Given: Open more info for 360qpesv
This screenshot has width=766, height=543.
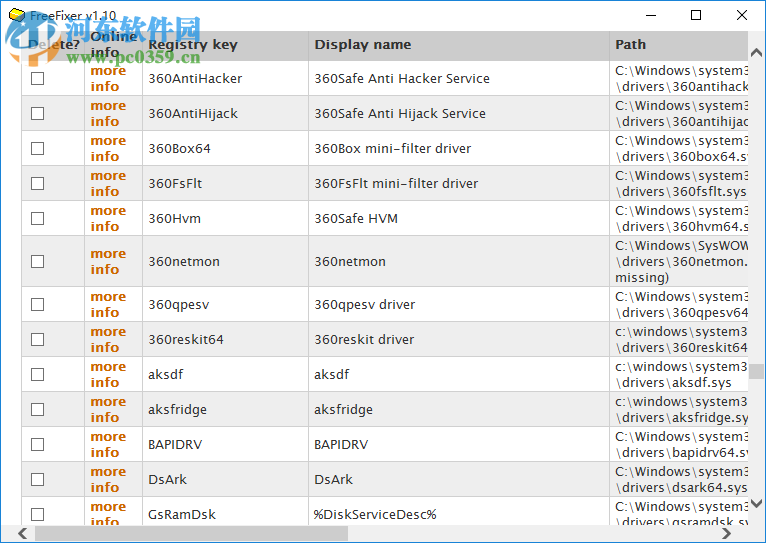Looking at the screenshot, I should [108, 305].
